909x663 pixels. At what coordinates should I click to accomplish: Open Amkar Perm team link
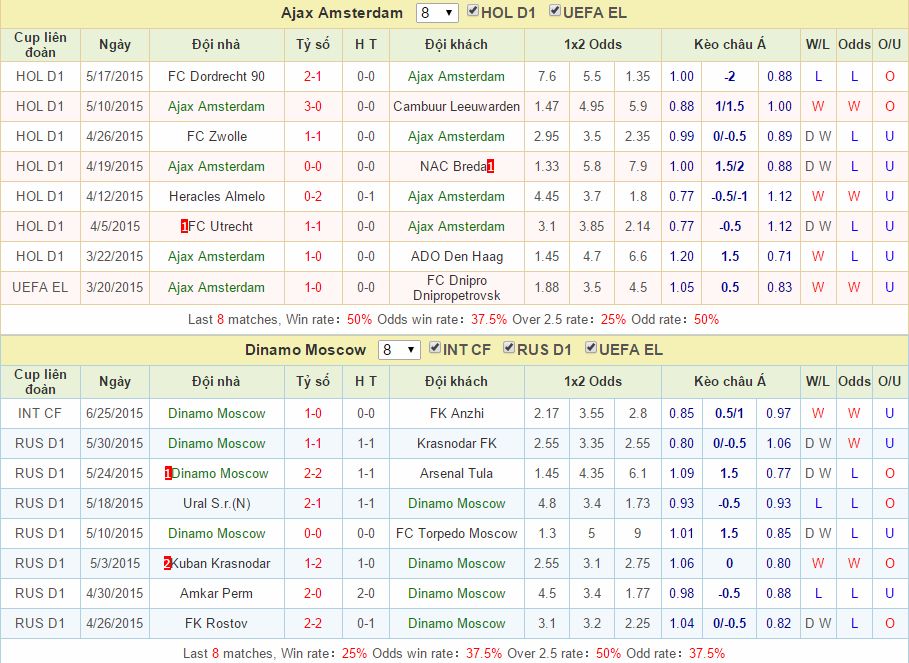(x=216, y=593)
